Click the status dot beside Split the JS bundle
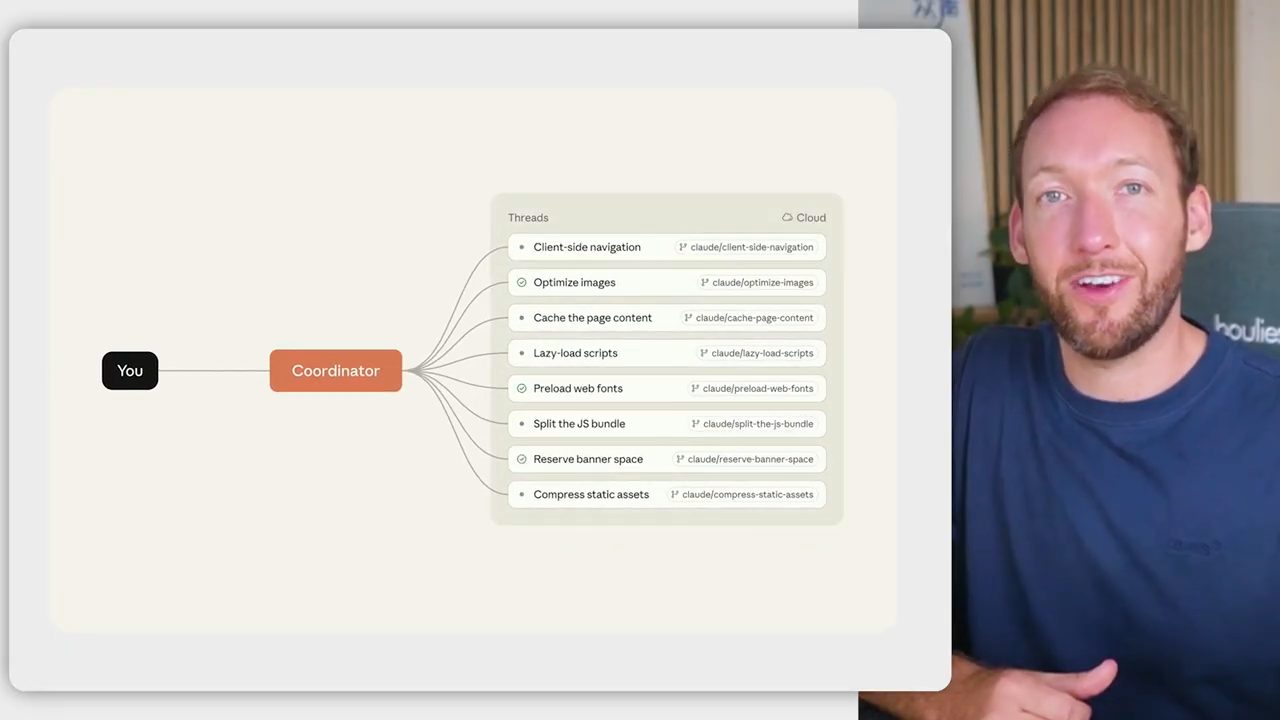 point(521,424)
